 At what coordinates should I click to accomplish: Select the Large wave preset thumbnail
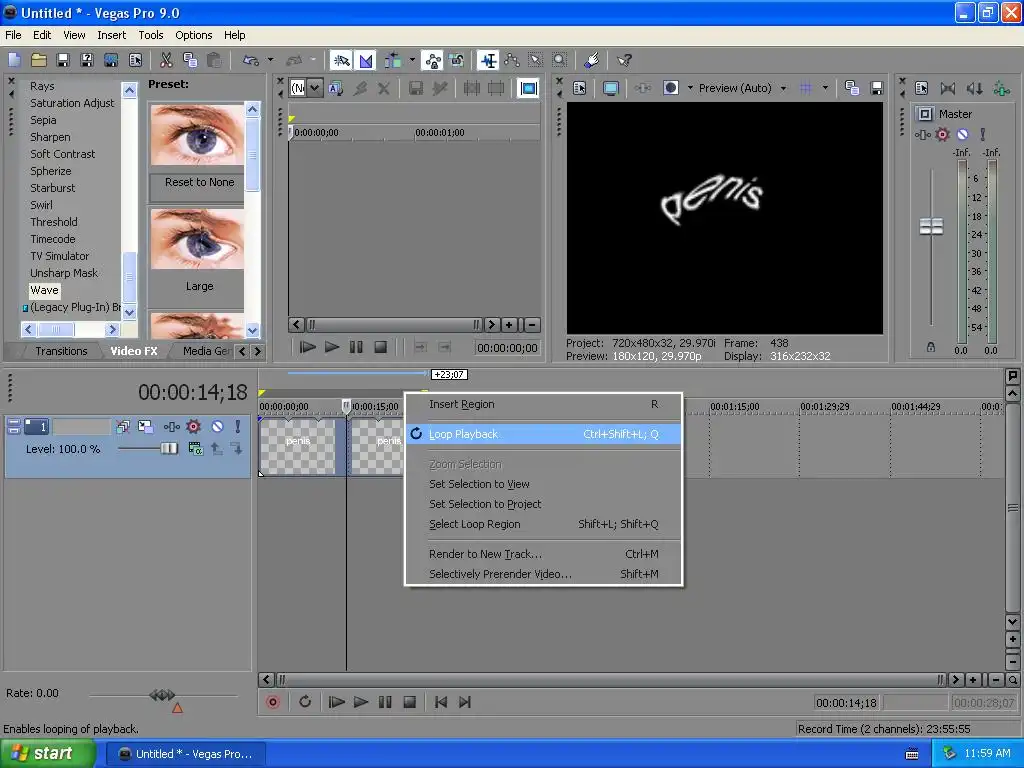click(197, 240)
